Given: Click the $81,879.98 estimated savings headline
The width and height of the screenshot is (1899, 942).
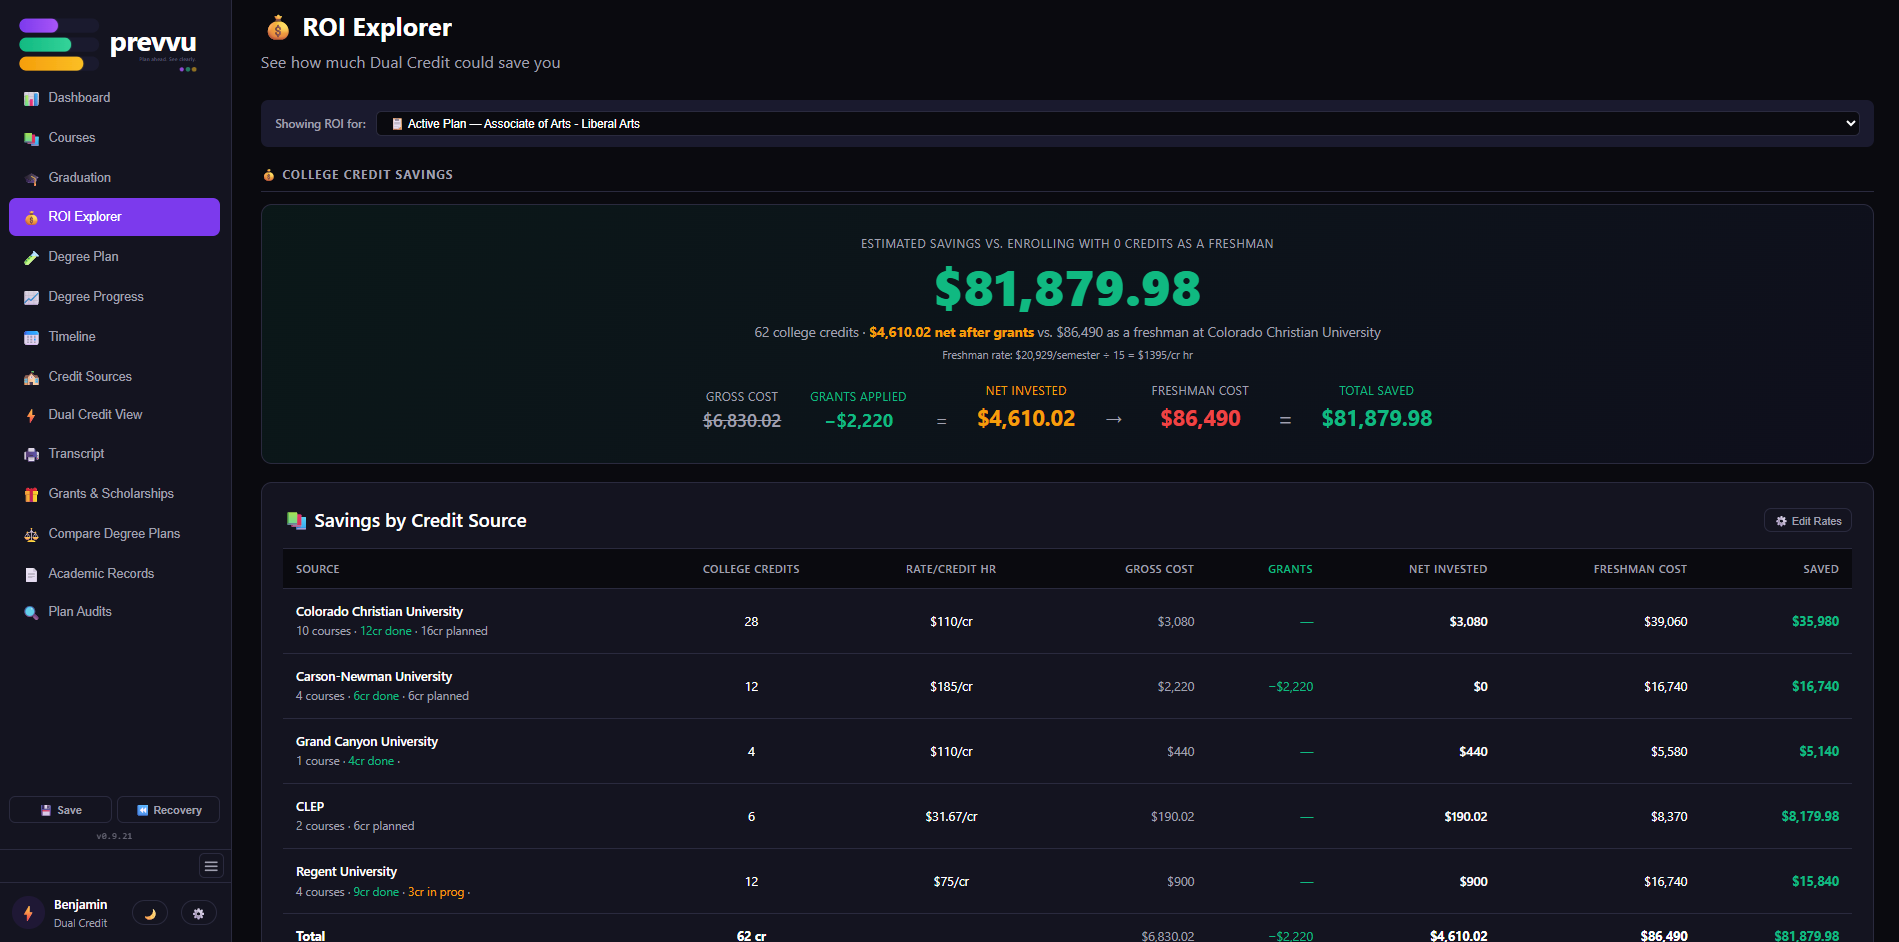Looking at the screenshot, I should pyautogui.click(x=1067, y=289).
